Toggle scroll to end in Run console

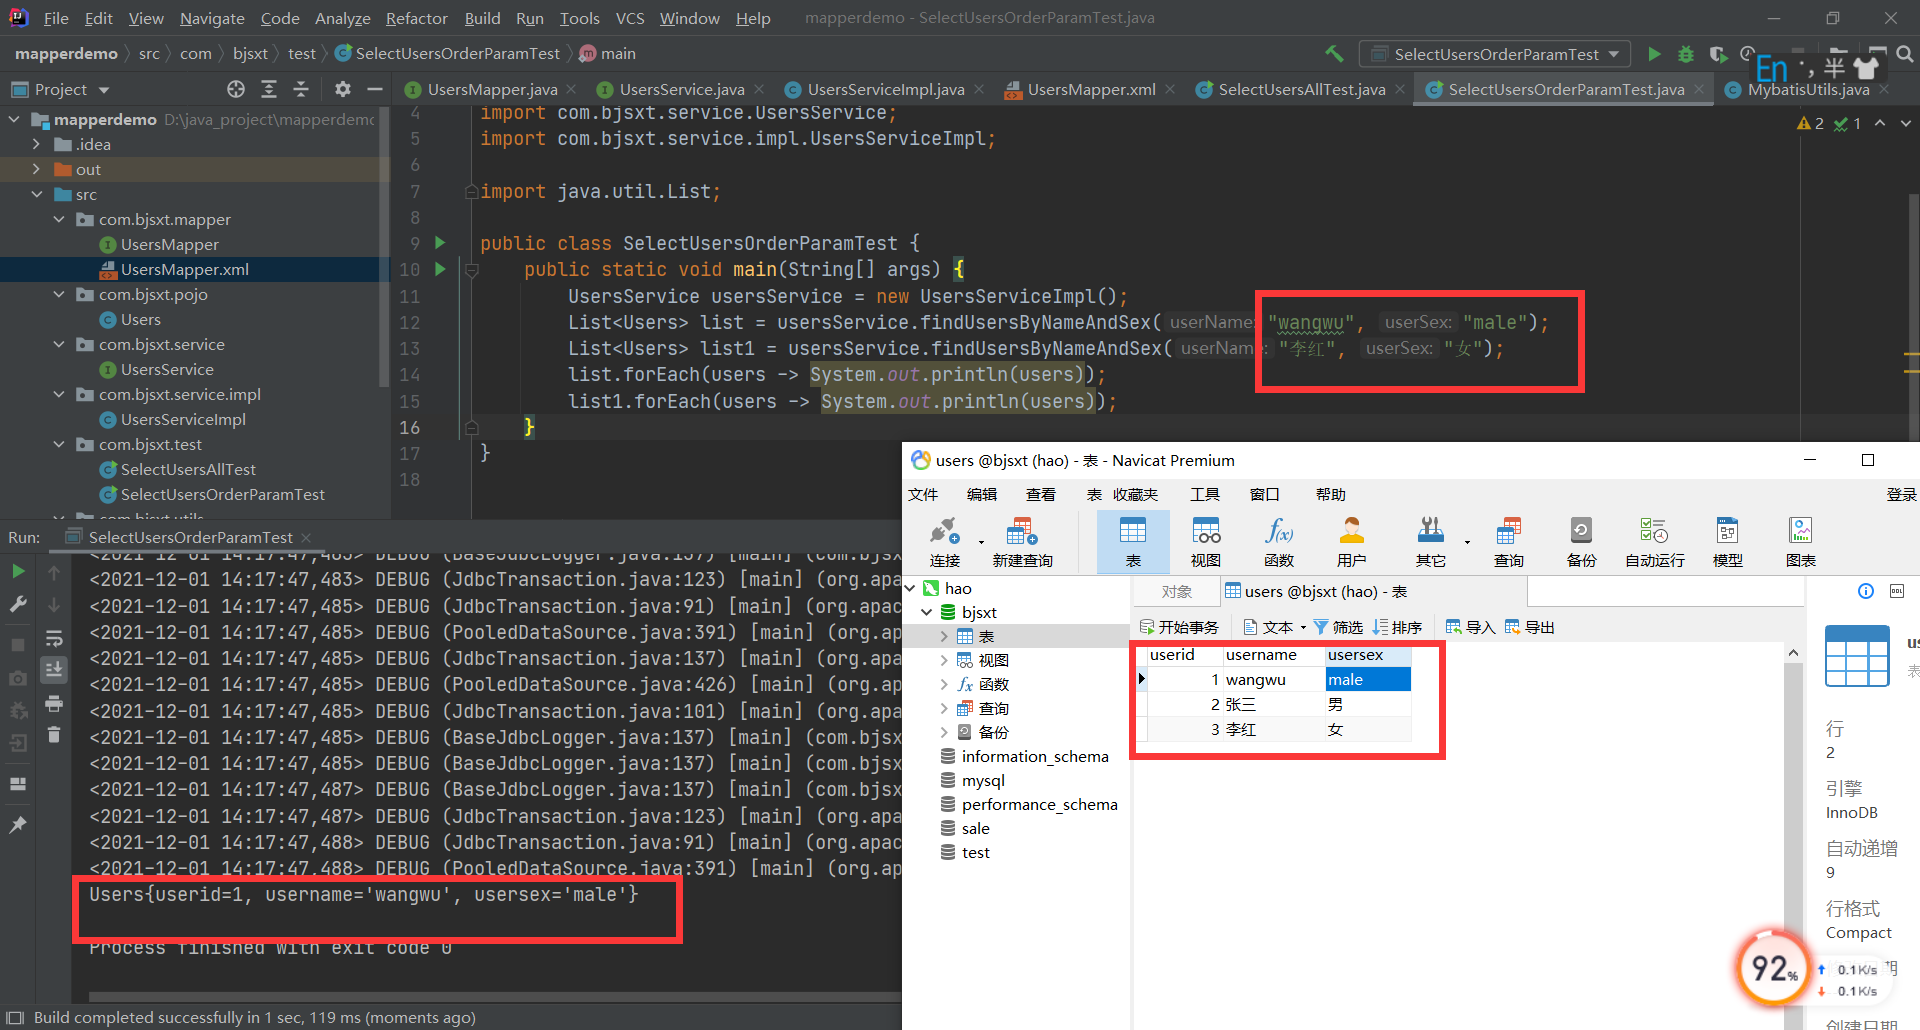tap(54, 669)
